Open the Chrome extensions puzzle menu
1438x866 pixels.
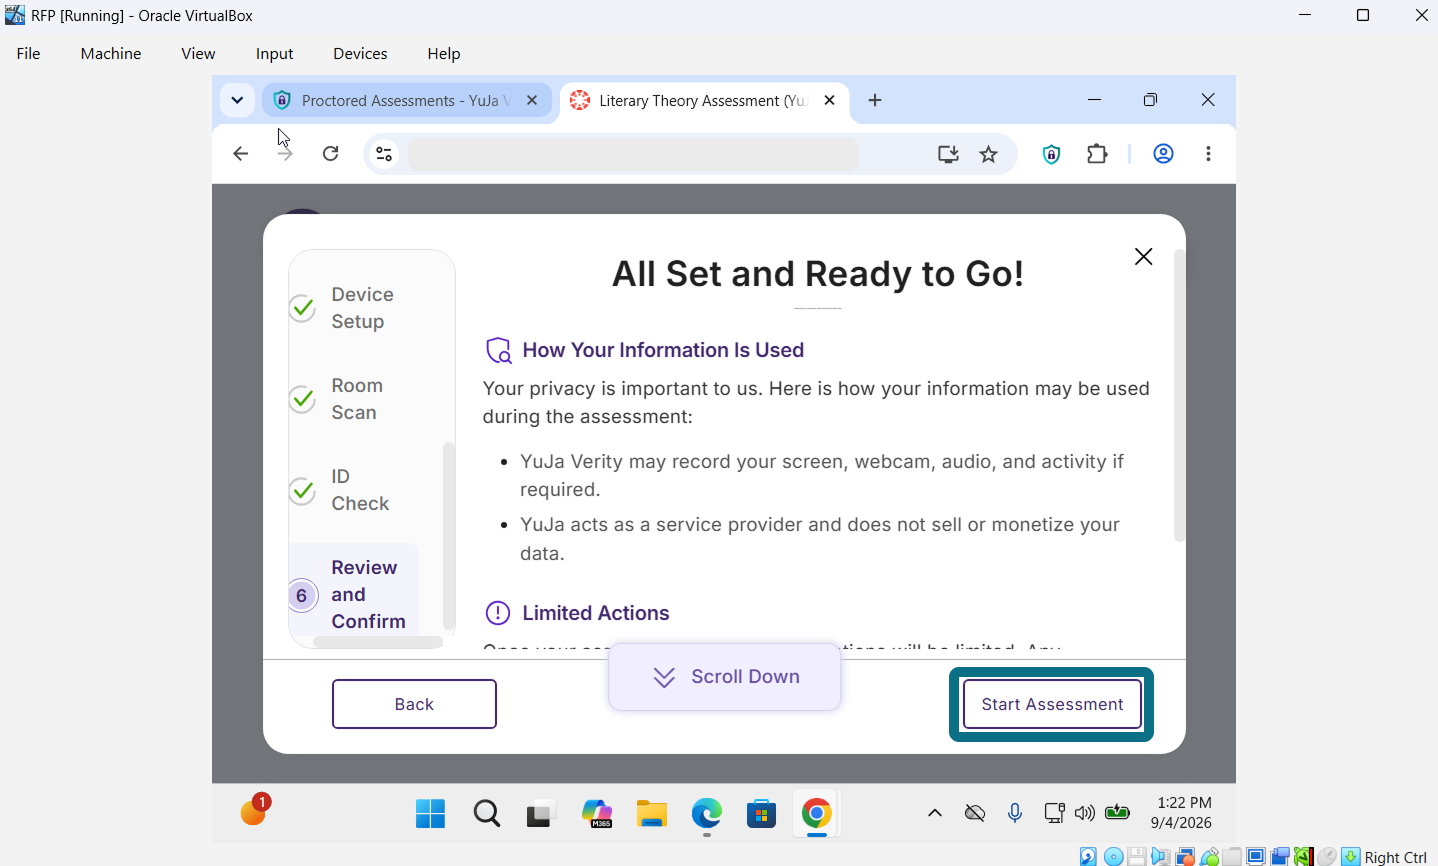point(1098,154)
